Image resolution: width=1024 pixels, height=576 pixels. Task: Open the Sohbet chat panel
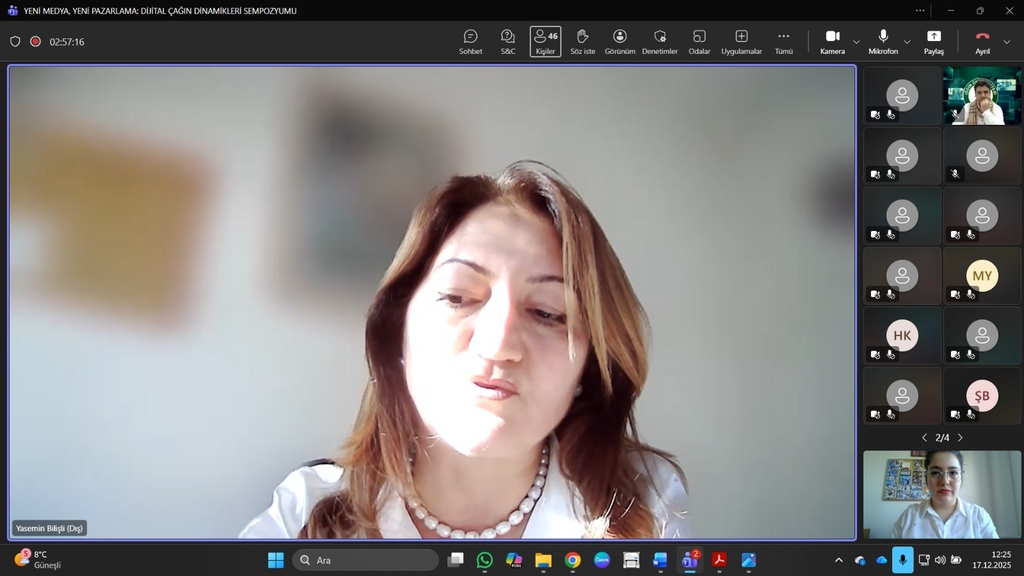(x=470, y=41)
